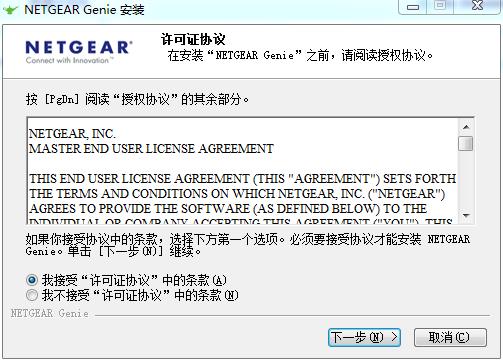Click the NETGEAR Genie title bar icon

coord(10,9)
